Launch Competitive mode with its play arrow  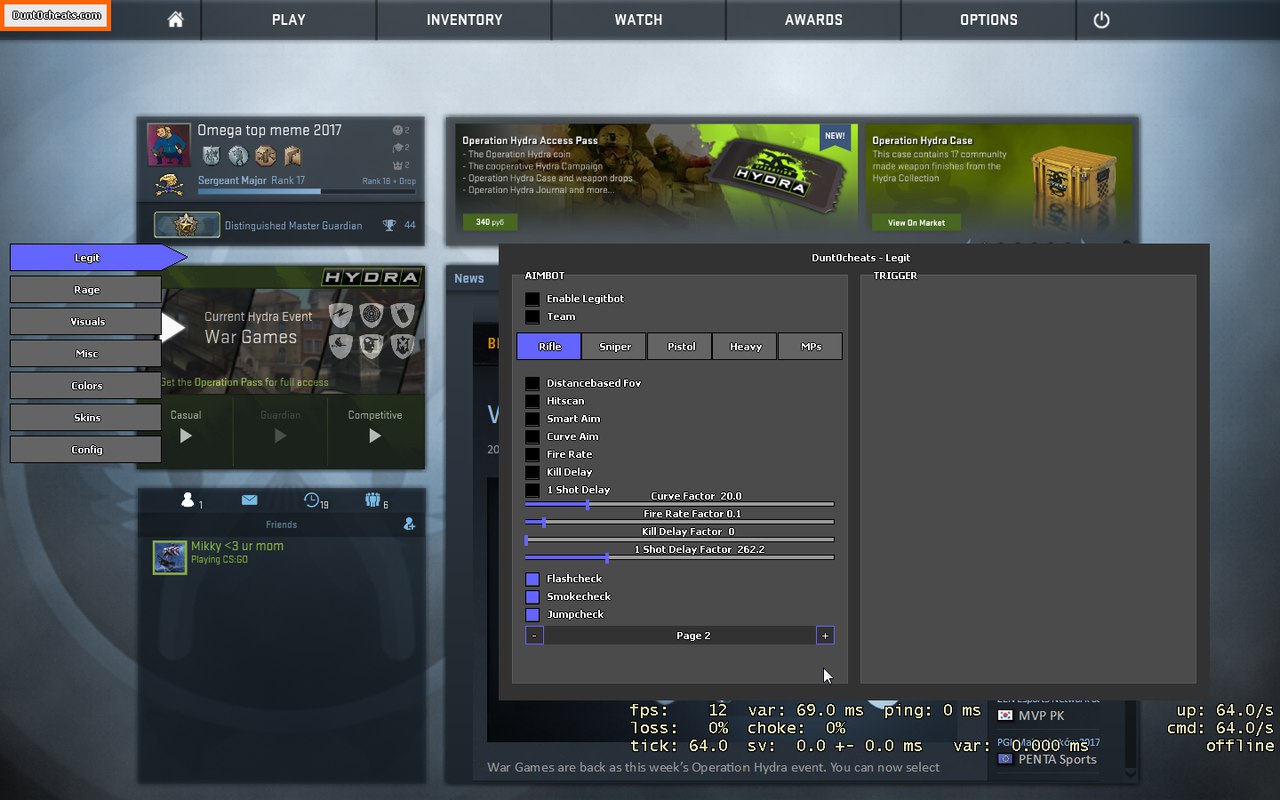375,436
